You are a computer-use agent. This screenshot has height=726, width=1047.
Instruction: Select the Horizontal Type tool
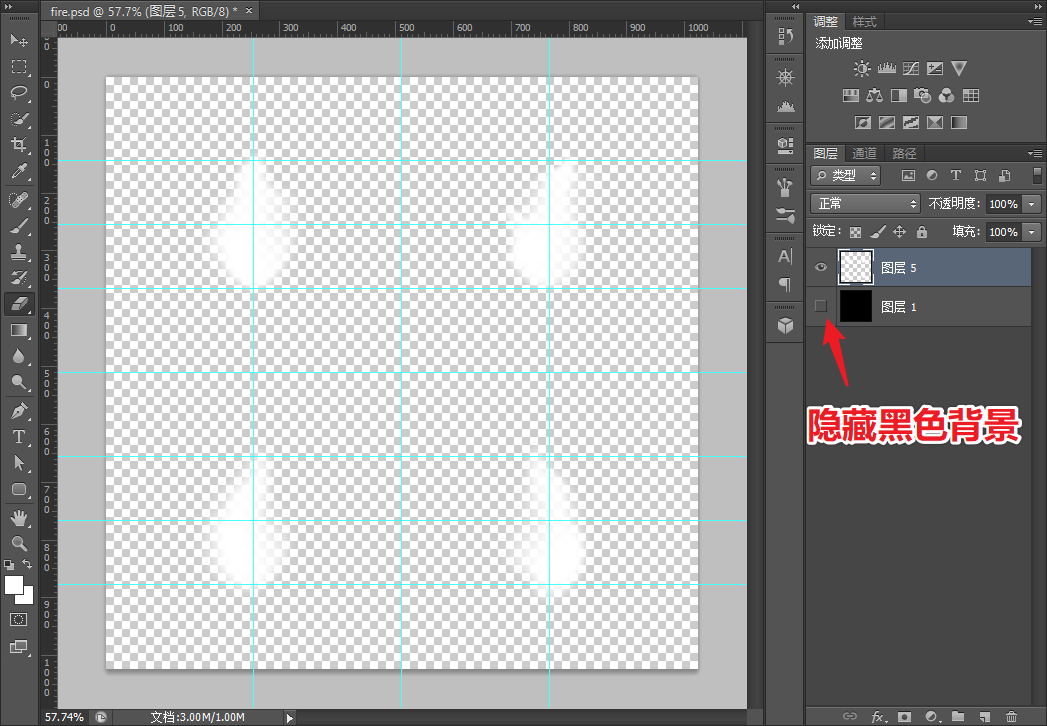coord(19,437)
